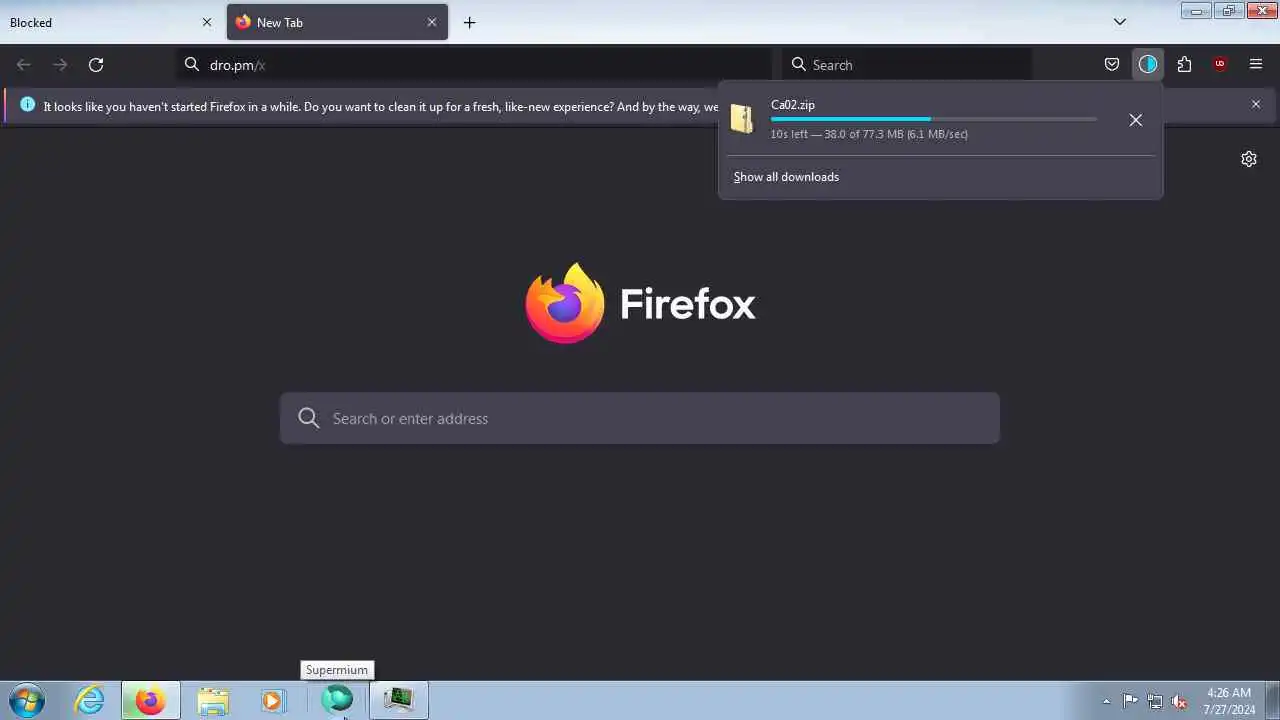
Task: Go back using the back arrow
Action: pyautogui.click(x=24, y=65)
